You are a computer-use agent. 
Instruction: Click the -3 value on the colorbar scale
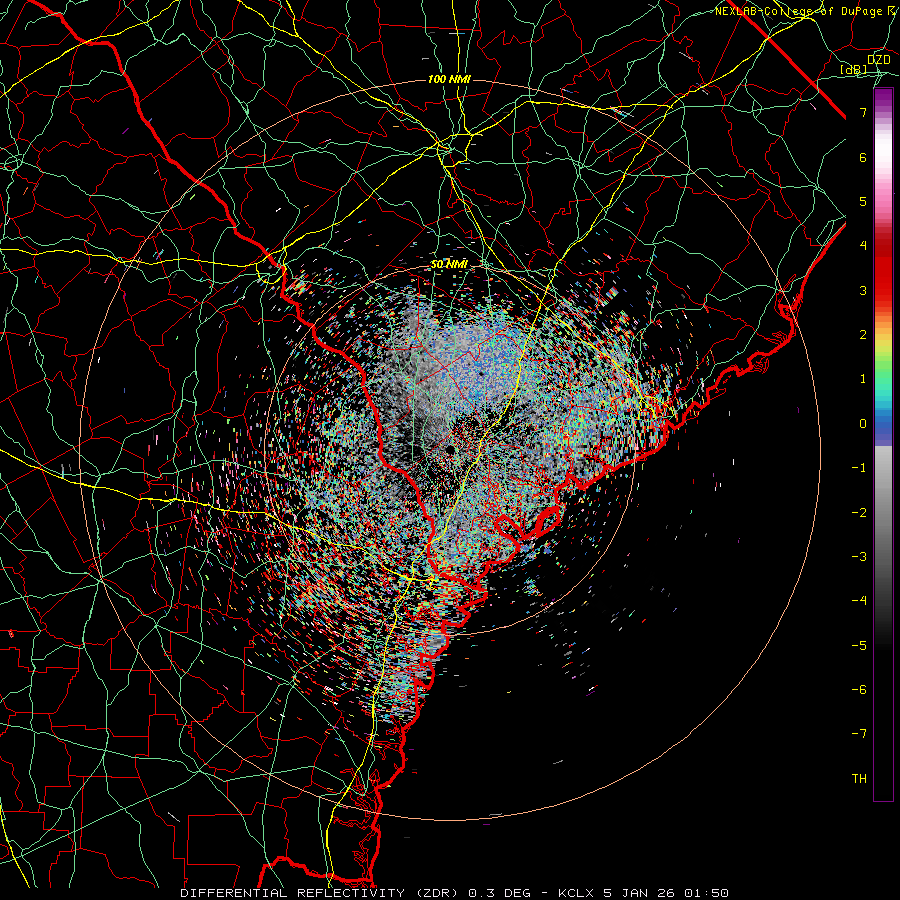(859, 557)
